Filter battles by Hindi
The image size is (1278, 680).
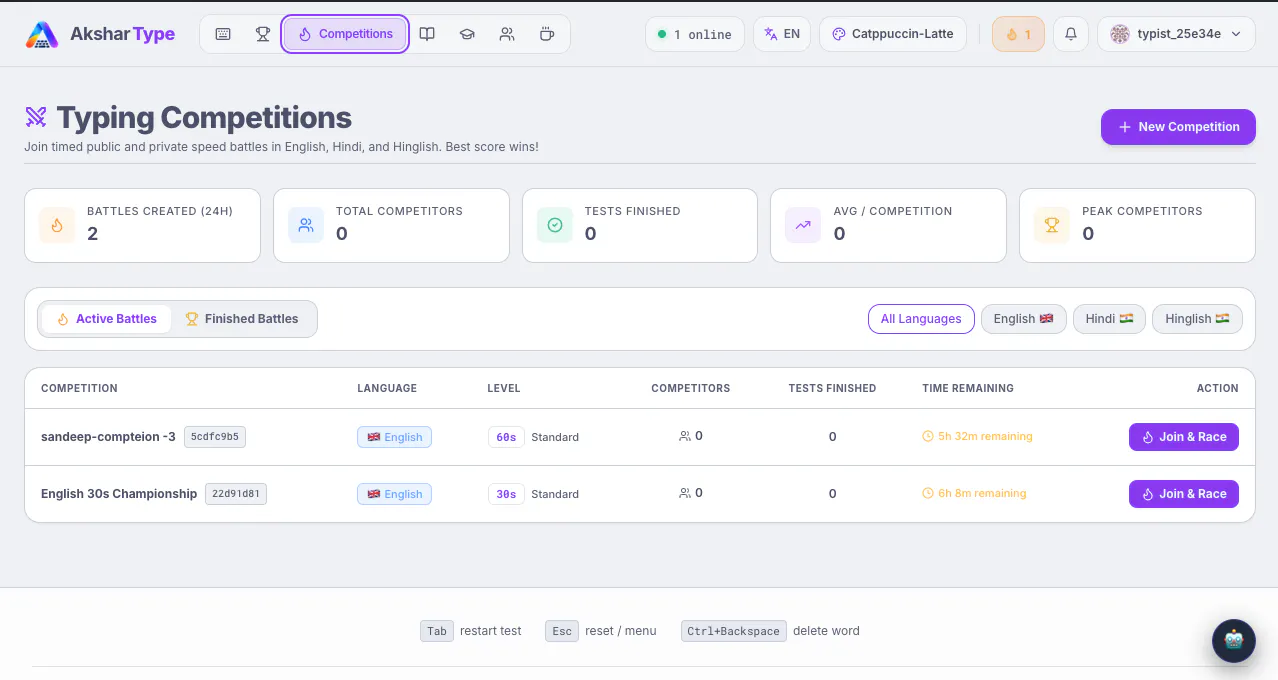pos(1109,319)
